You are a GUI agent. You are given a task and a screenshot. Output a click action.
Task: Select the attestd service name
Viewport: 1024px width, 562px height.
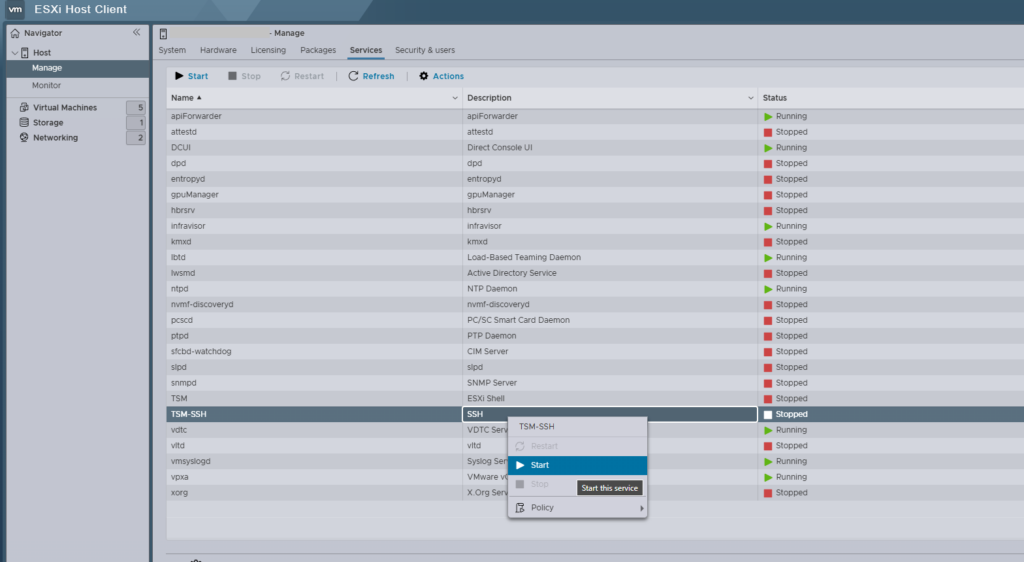tap(184, 132)
